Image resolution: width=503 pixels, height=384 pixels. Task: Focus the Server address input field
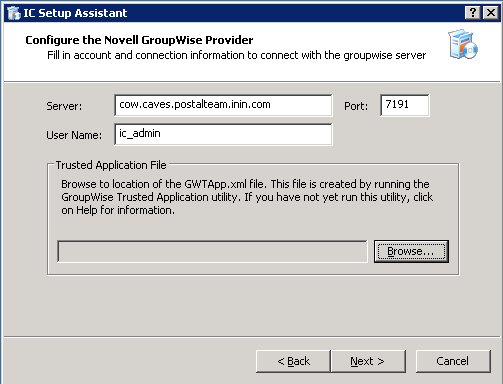pyautogui.click(x=223, y=105)
